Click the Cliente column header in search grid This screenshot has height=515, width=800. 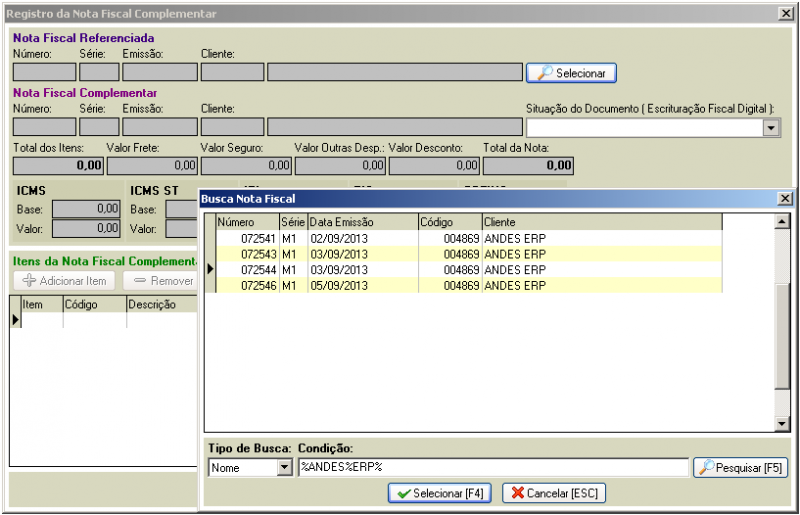[x=602, y=222]
